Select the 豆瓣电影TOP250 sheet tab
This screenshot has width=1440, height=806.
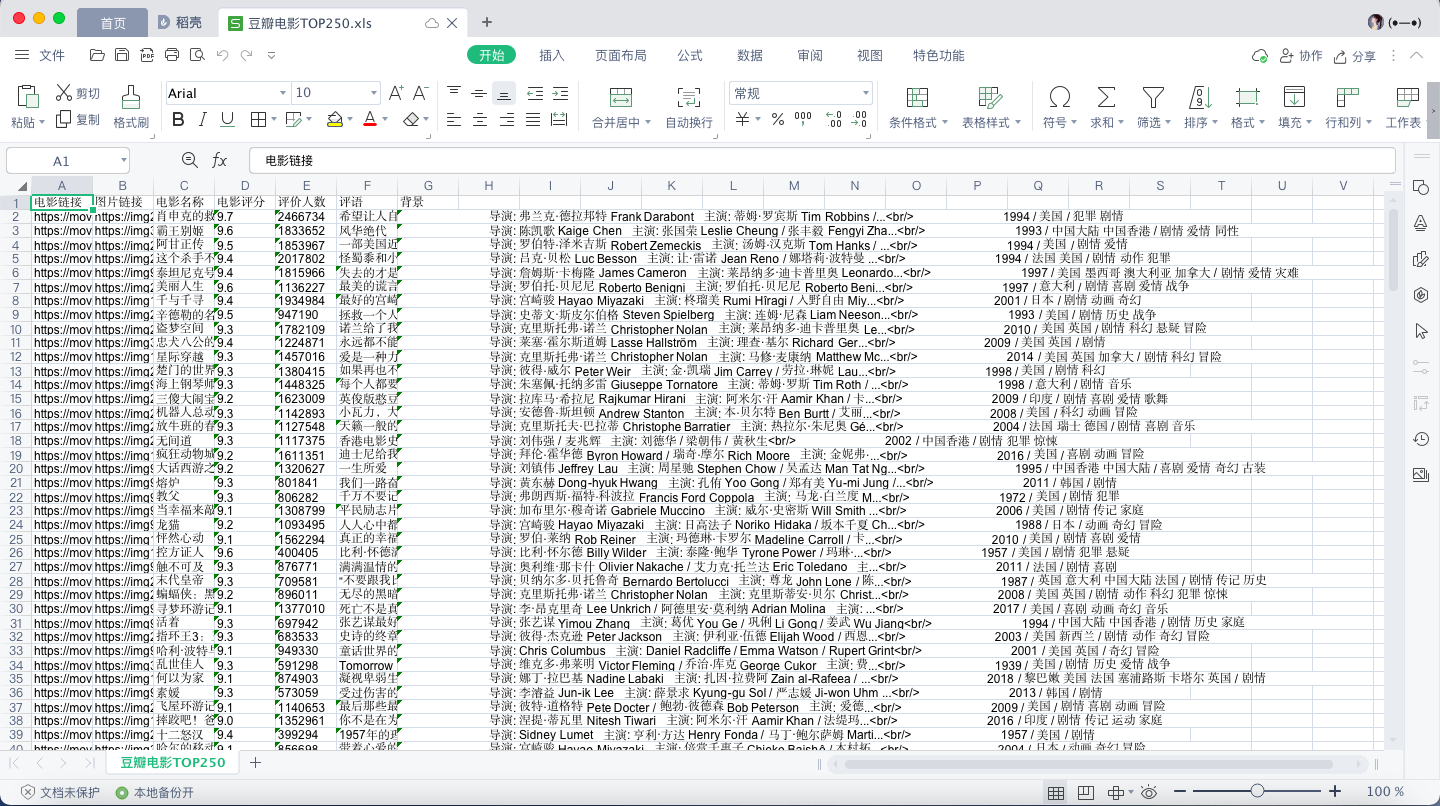tap(172, 763)
